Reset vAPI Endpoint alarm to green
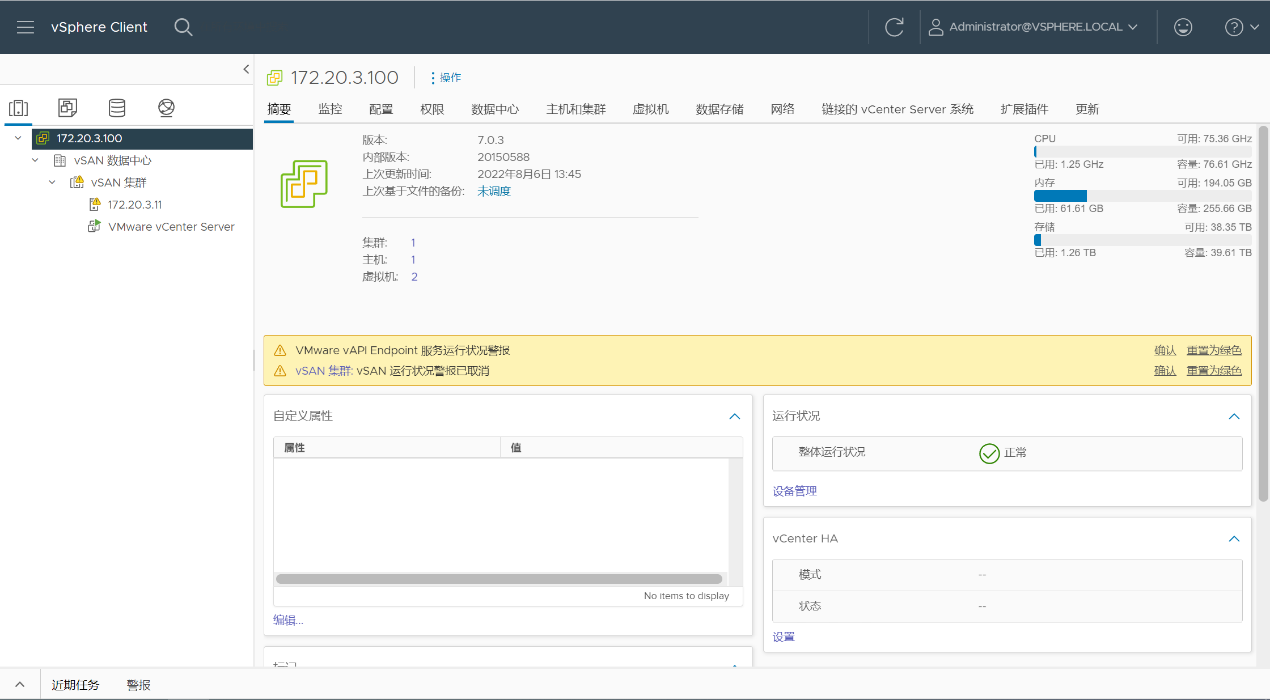The image size is (1270, 700). click(x=1214, y=351)
